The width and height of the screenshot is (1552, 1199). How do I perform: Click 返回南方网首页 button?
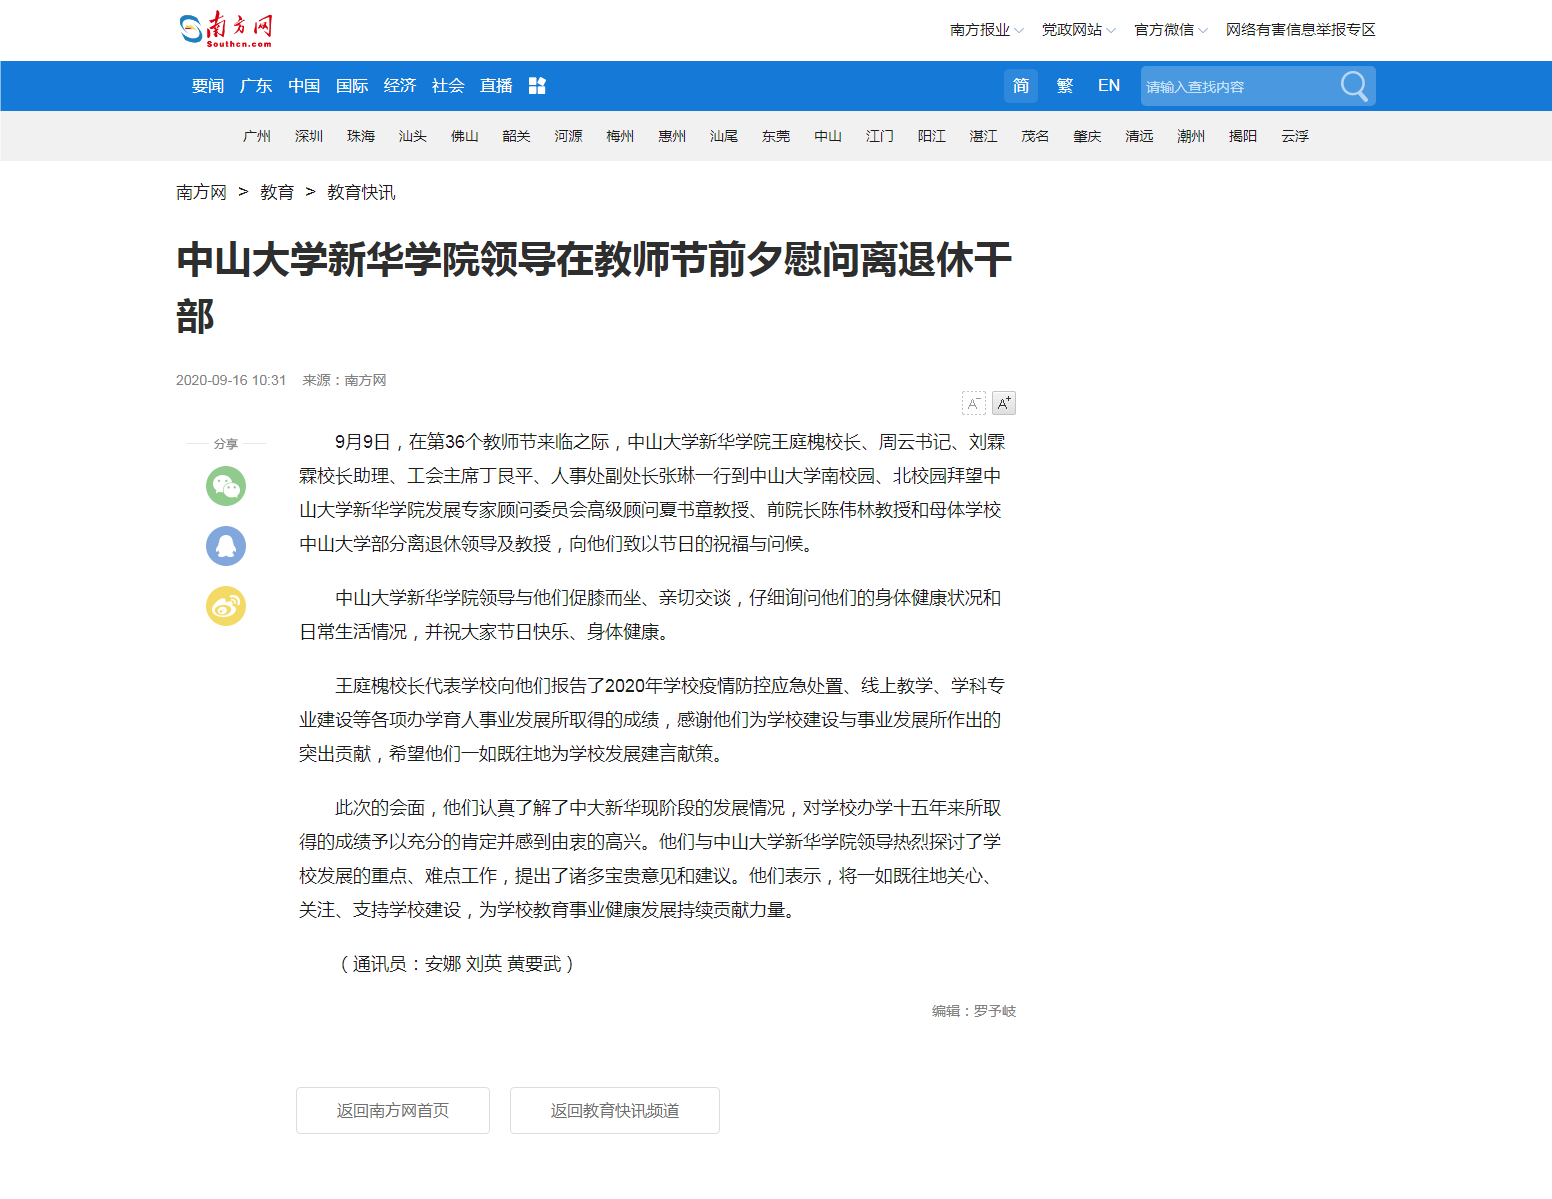393,1110
